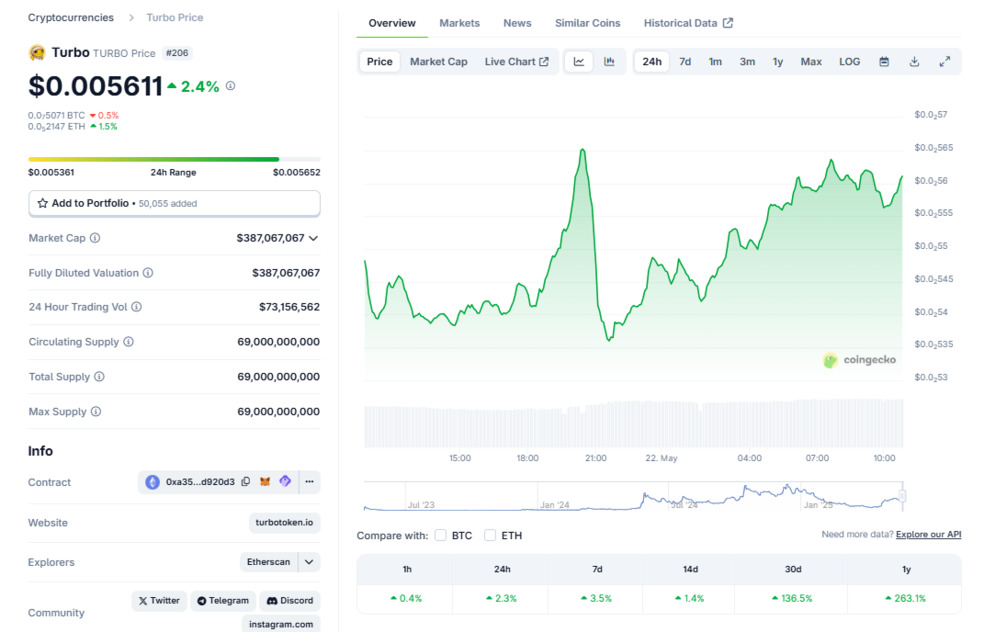This screenshot has width=984, height=632.
Task: Click the X logo on the Twitter button
Action: click(x=143, y=601)
